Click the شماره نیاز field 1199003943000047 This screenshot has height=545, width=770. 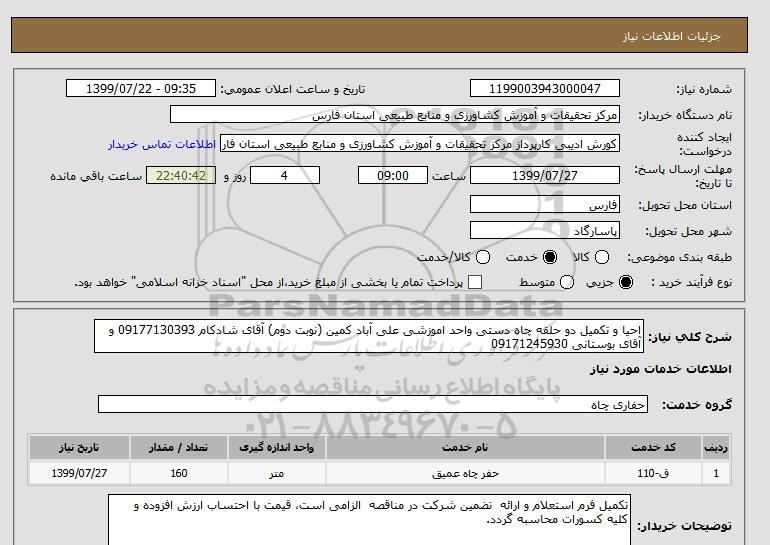(x=545, y=88)
